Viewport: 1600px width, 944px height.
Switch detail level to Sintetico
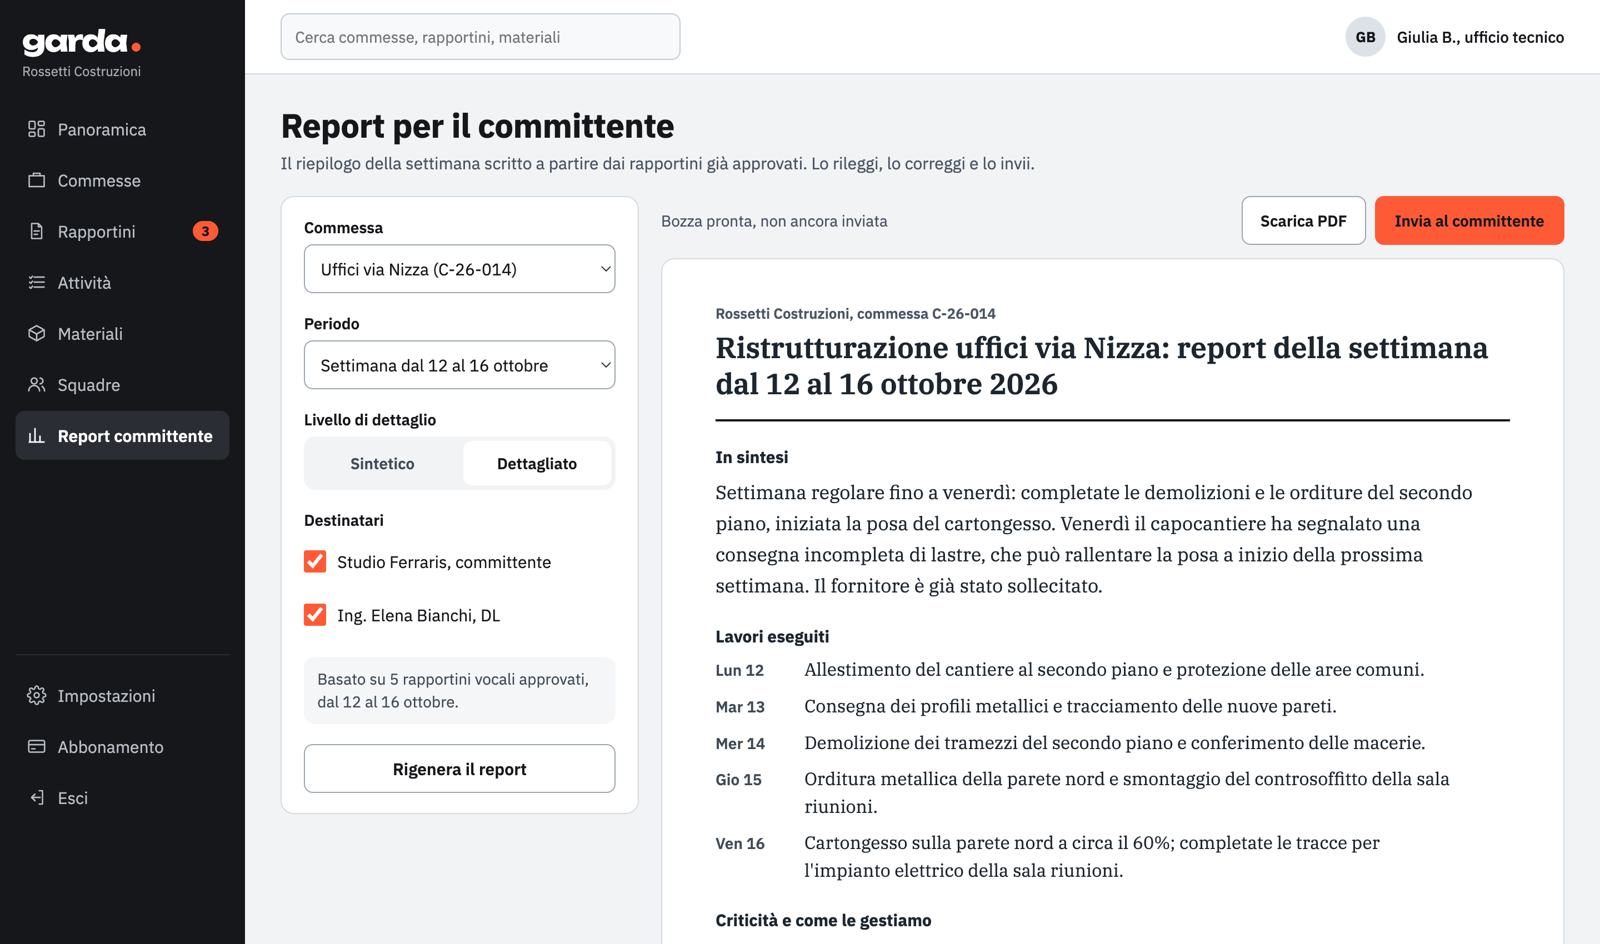tap(382, 463)
